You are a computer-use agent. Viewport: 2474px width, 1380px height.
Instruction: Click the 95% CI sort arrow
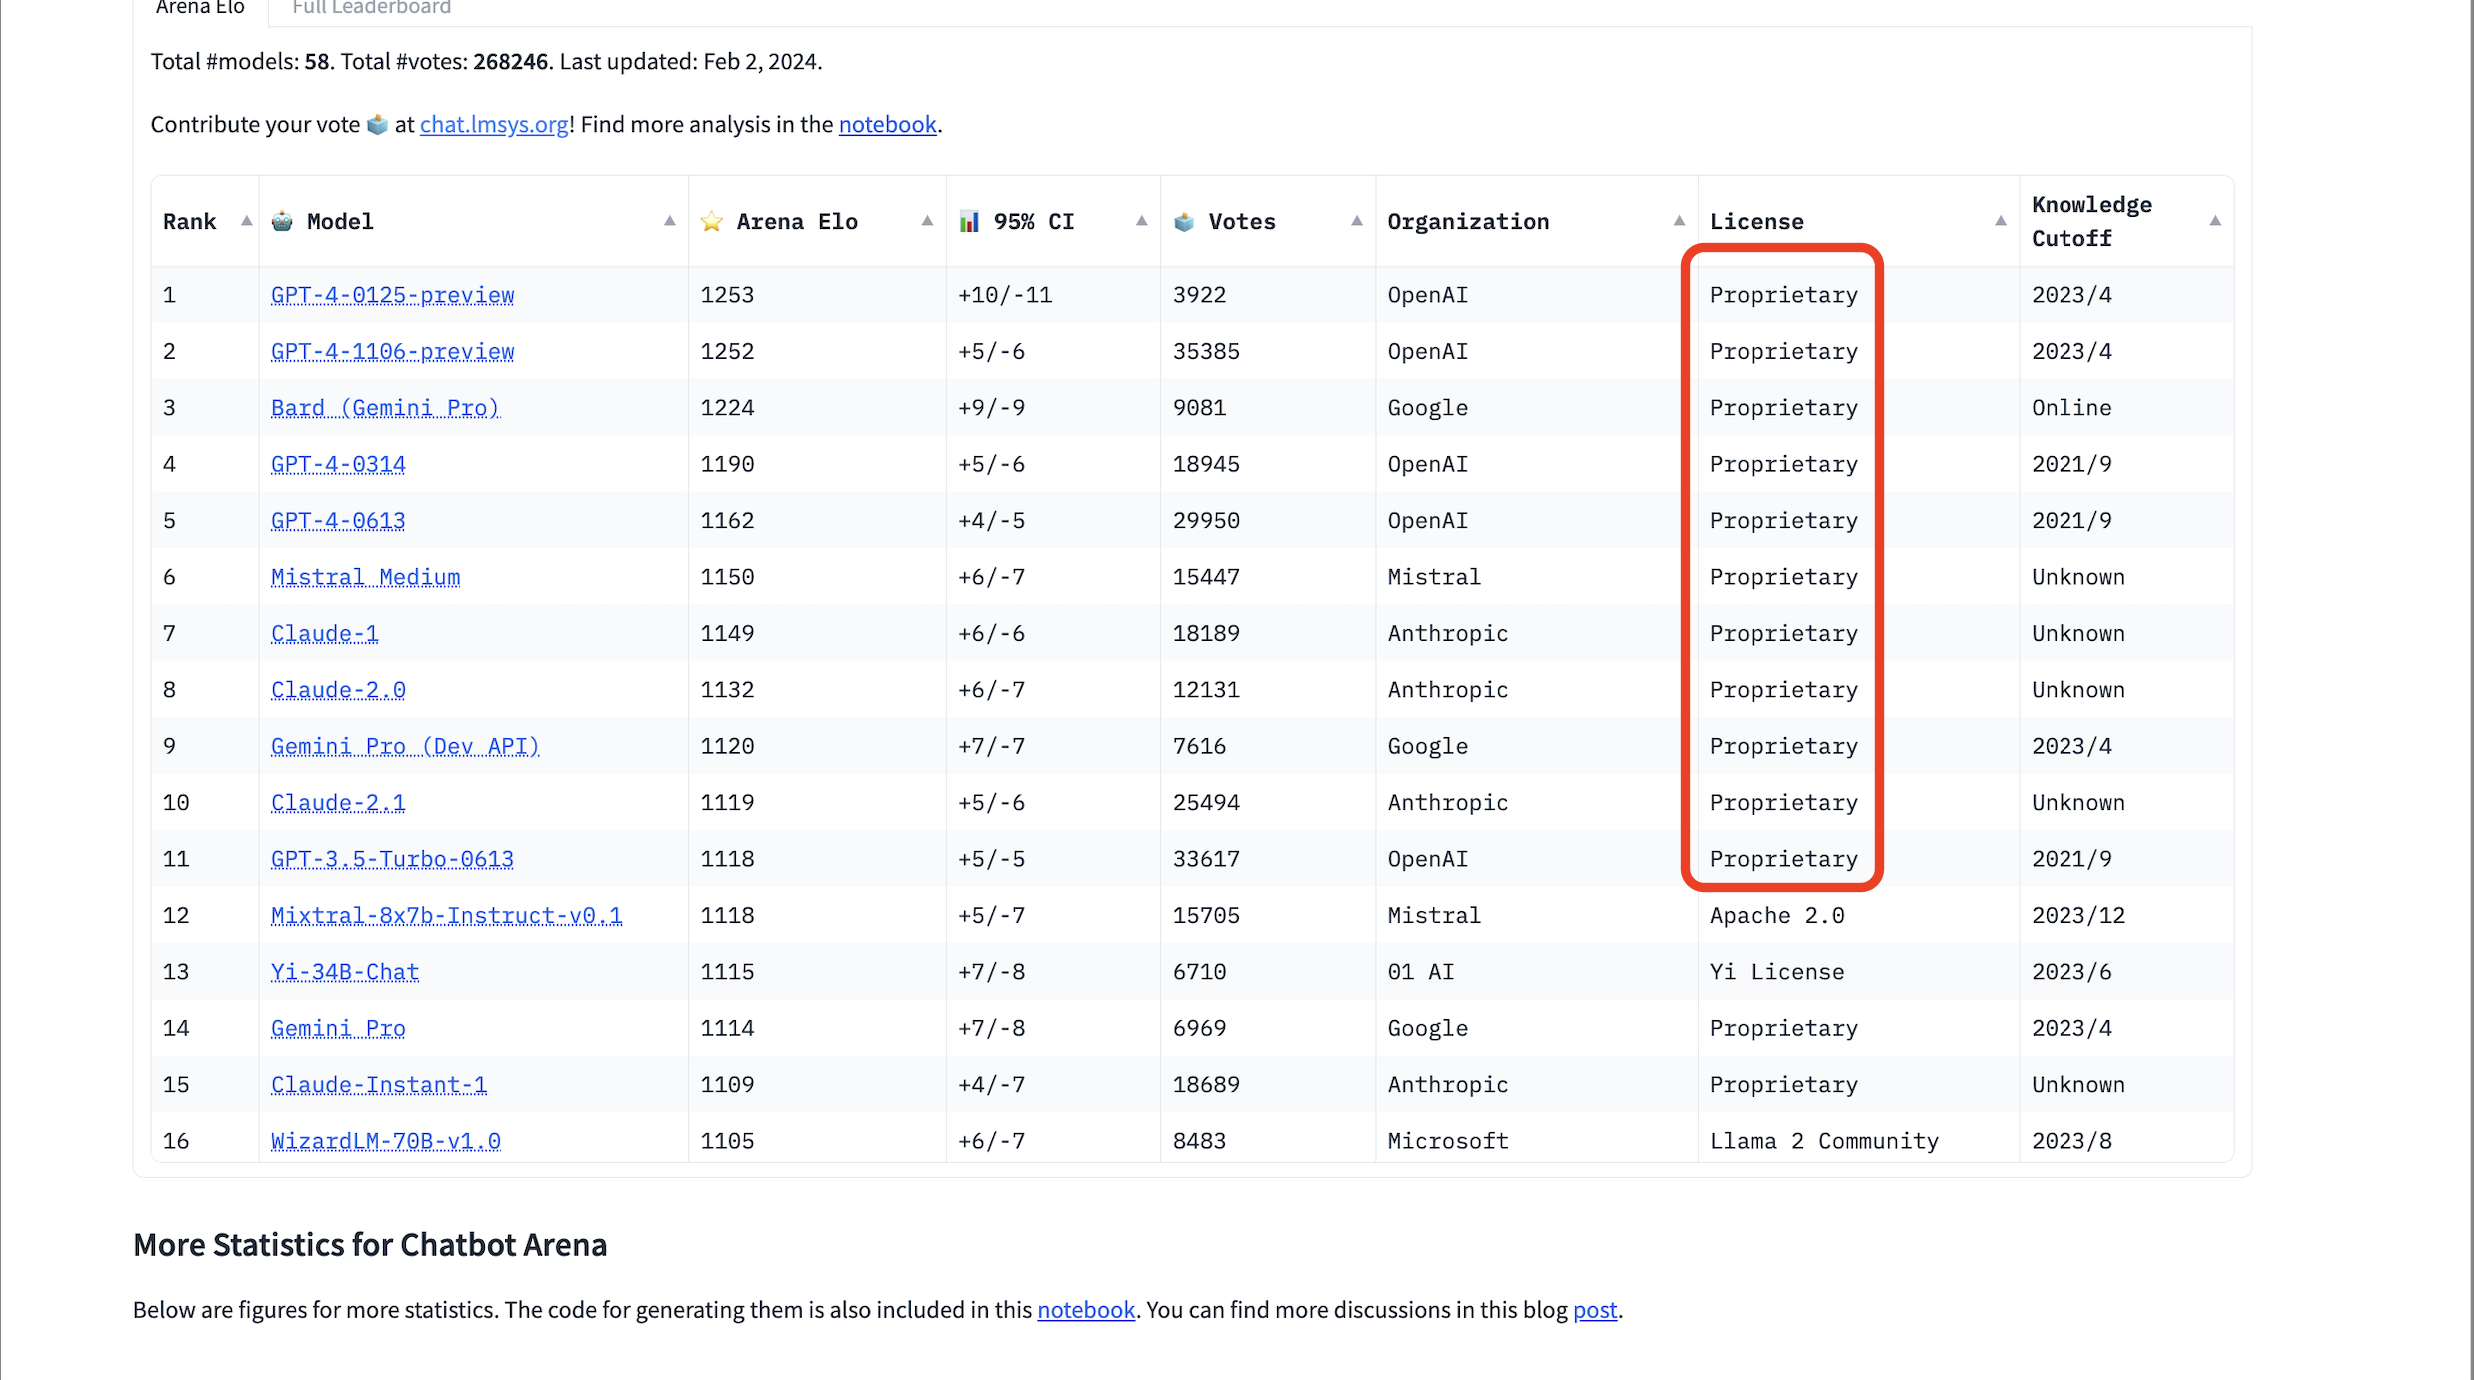[1141, 221]
